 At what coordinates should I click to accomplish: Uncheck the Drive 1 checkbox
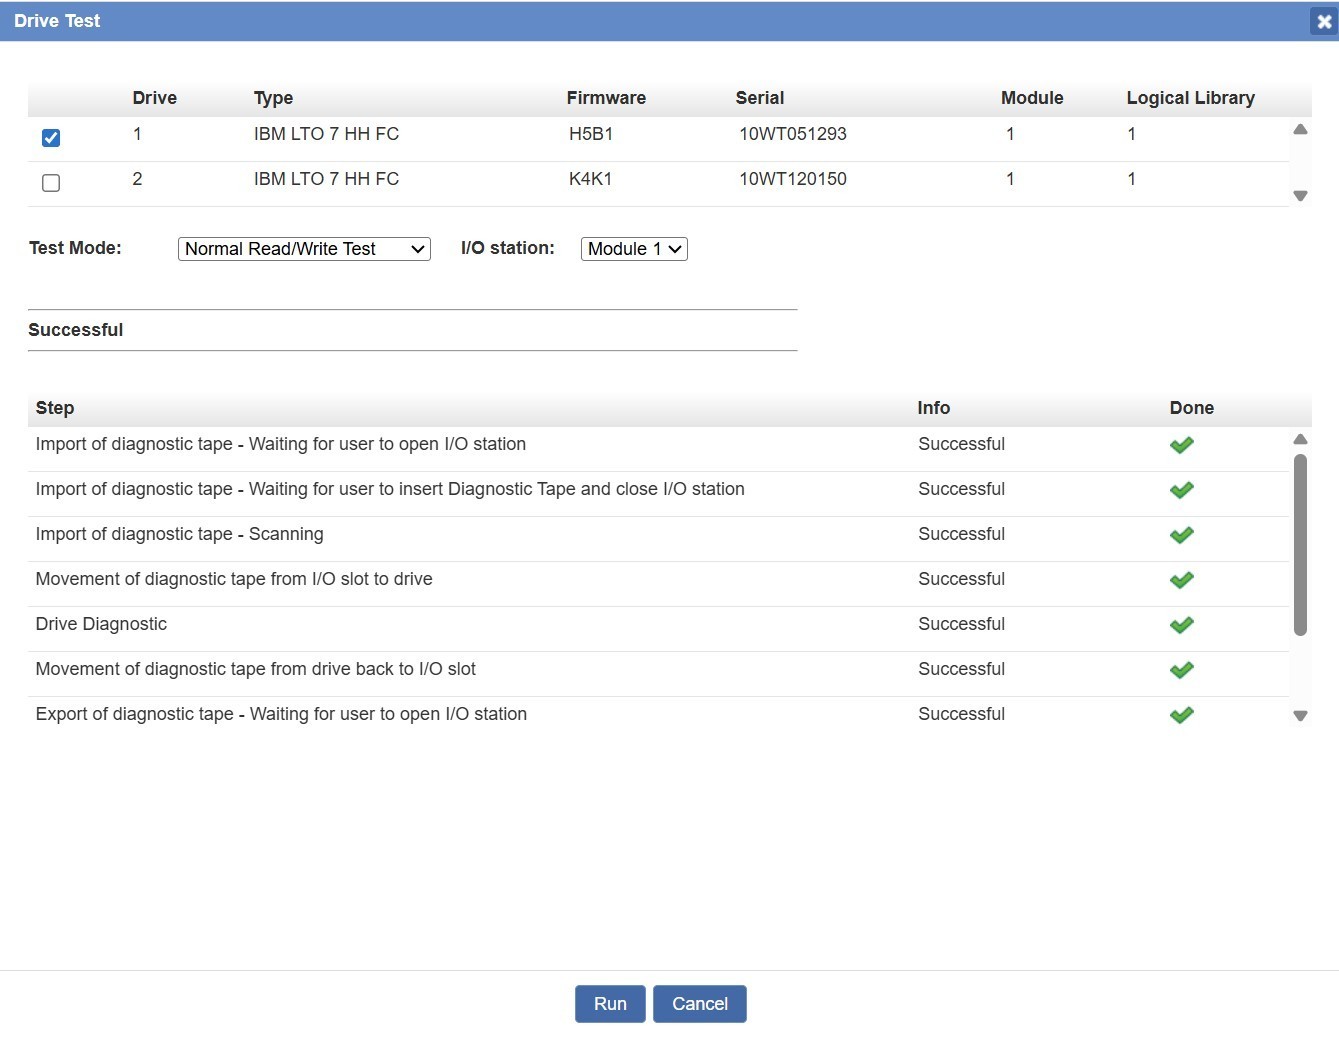click(51, 138)
